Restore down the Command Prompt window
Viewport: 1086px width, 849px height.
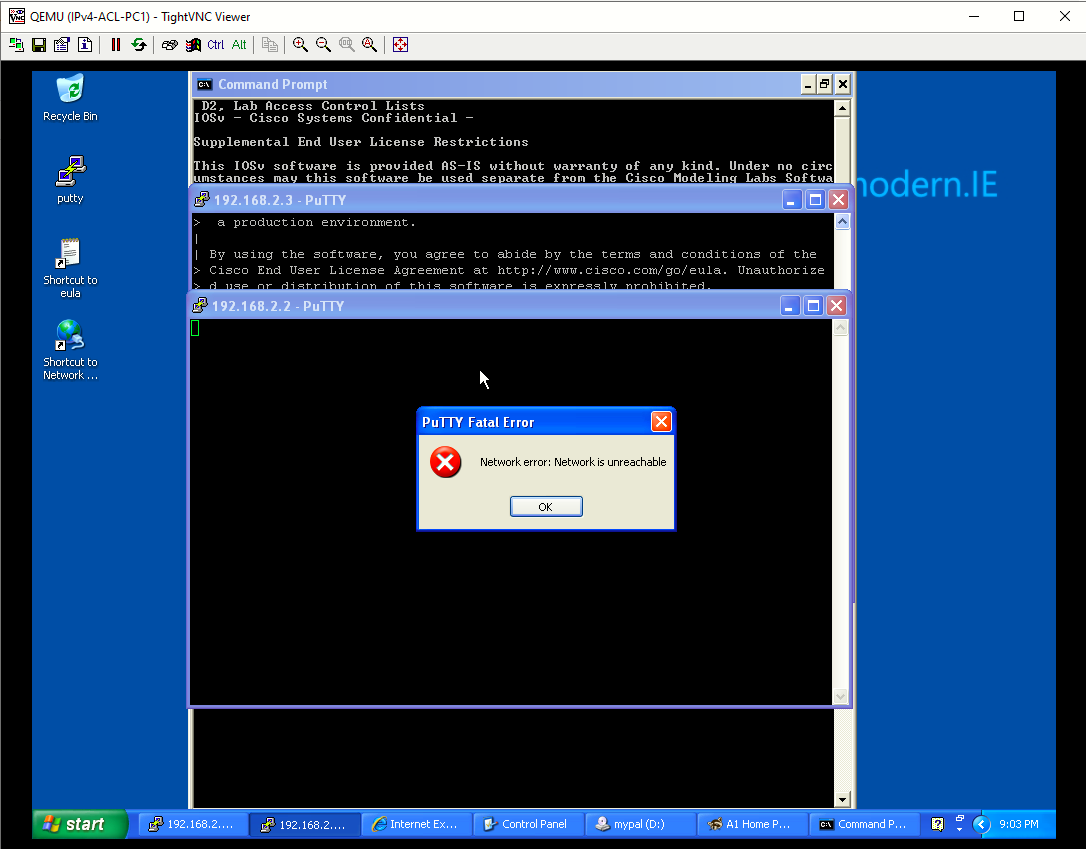click(824, 84)
